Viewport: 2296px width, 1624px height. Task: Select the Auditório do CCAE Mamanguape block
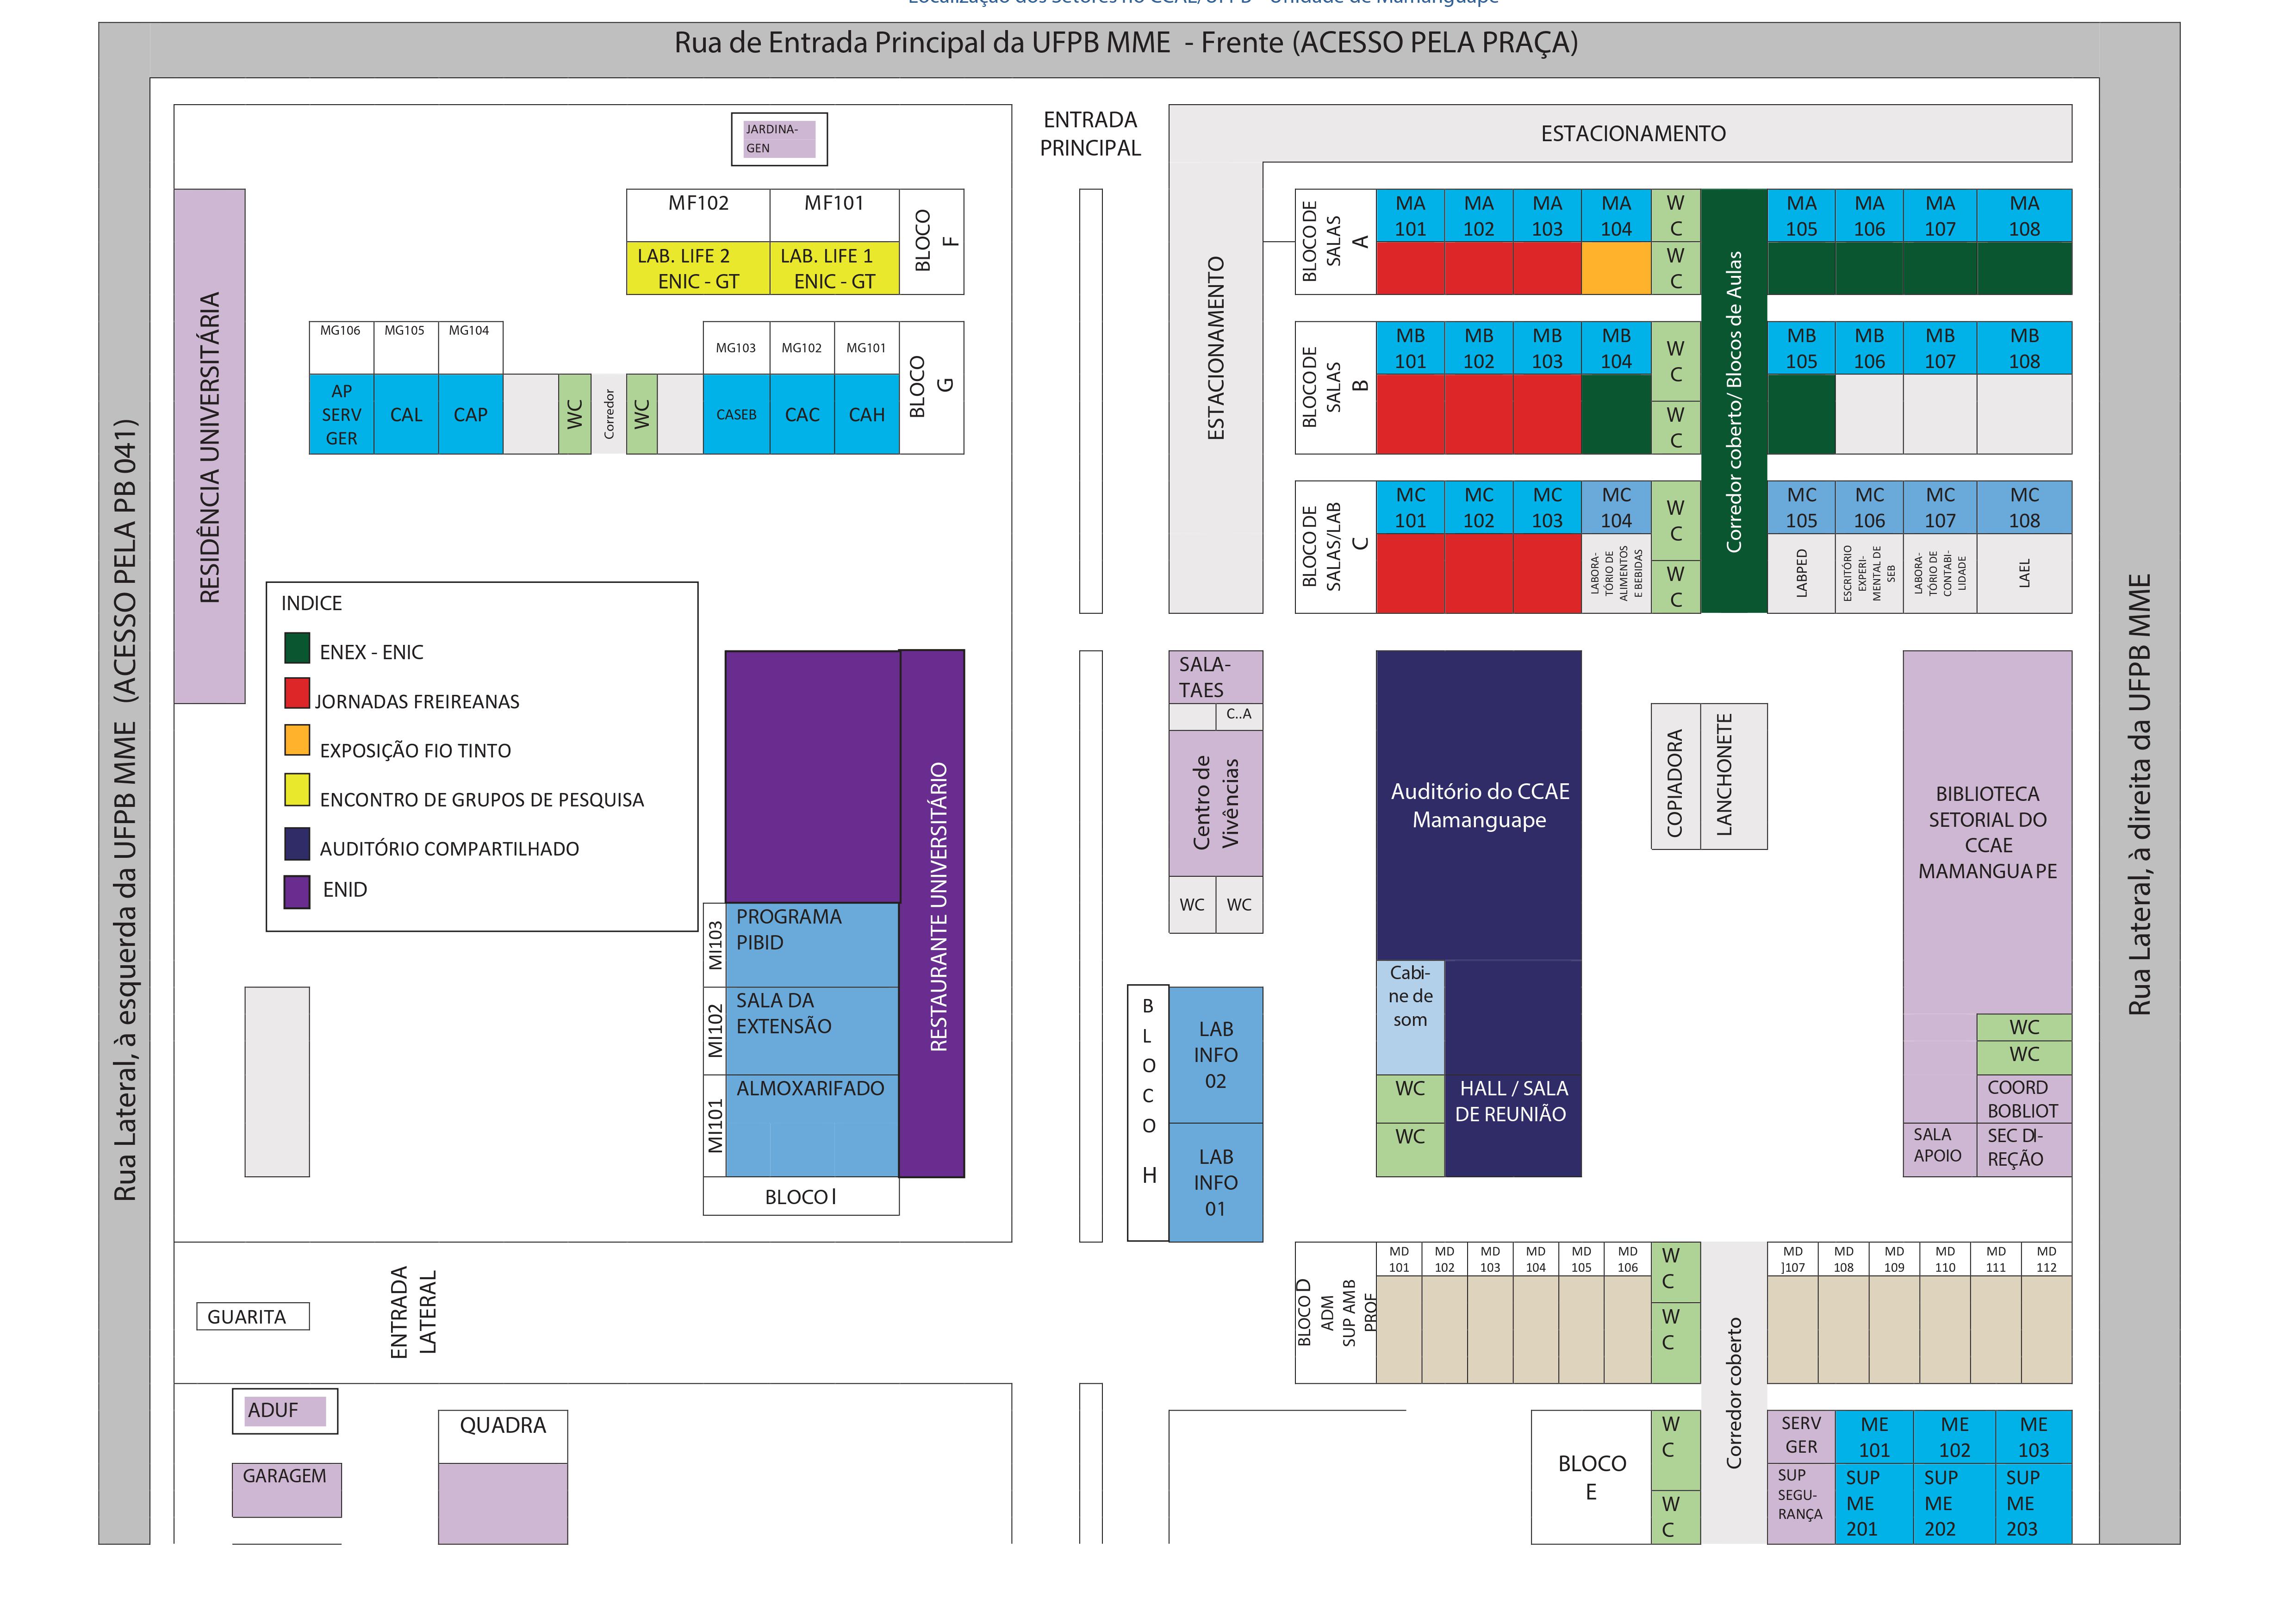pos(1478,805)
